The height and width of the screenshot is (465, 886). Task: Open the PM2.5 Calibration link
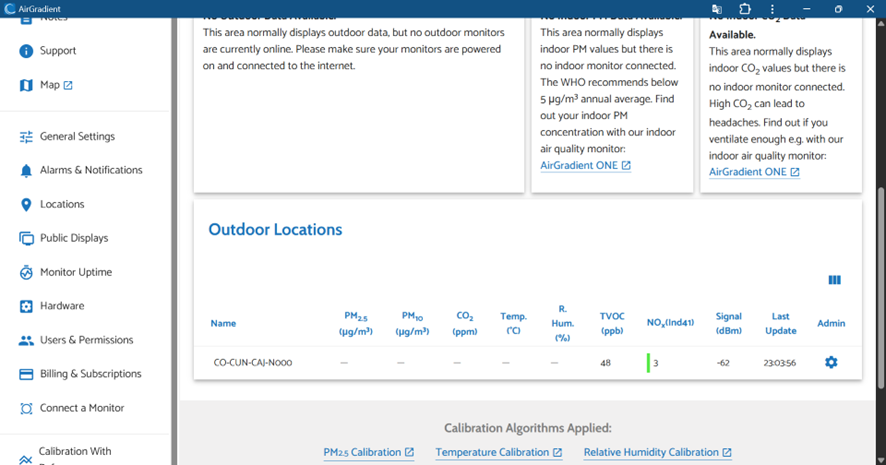coord(368,452)
